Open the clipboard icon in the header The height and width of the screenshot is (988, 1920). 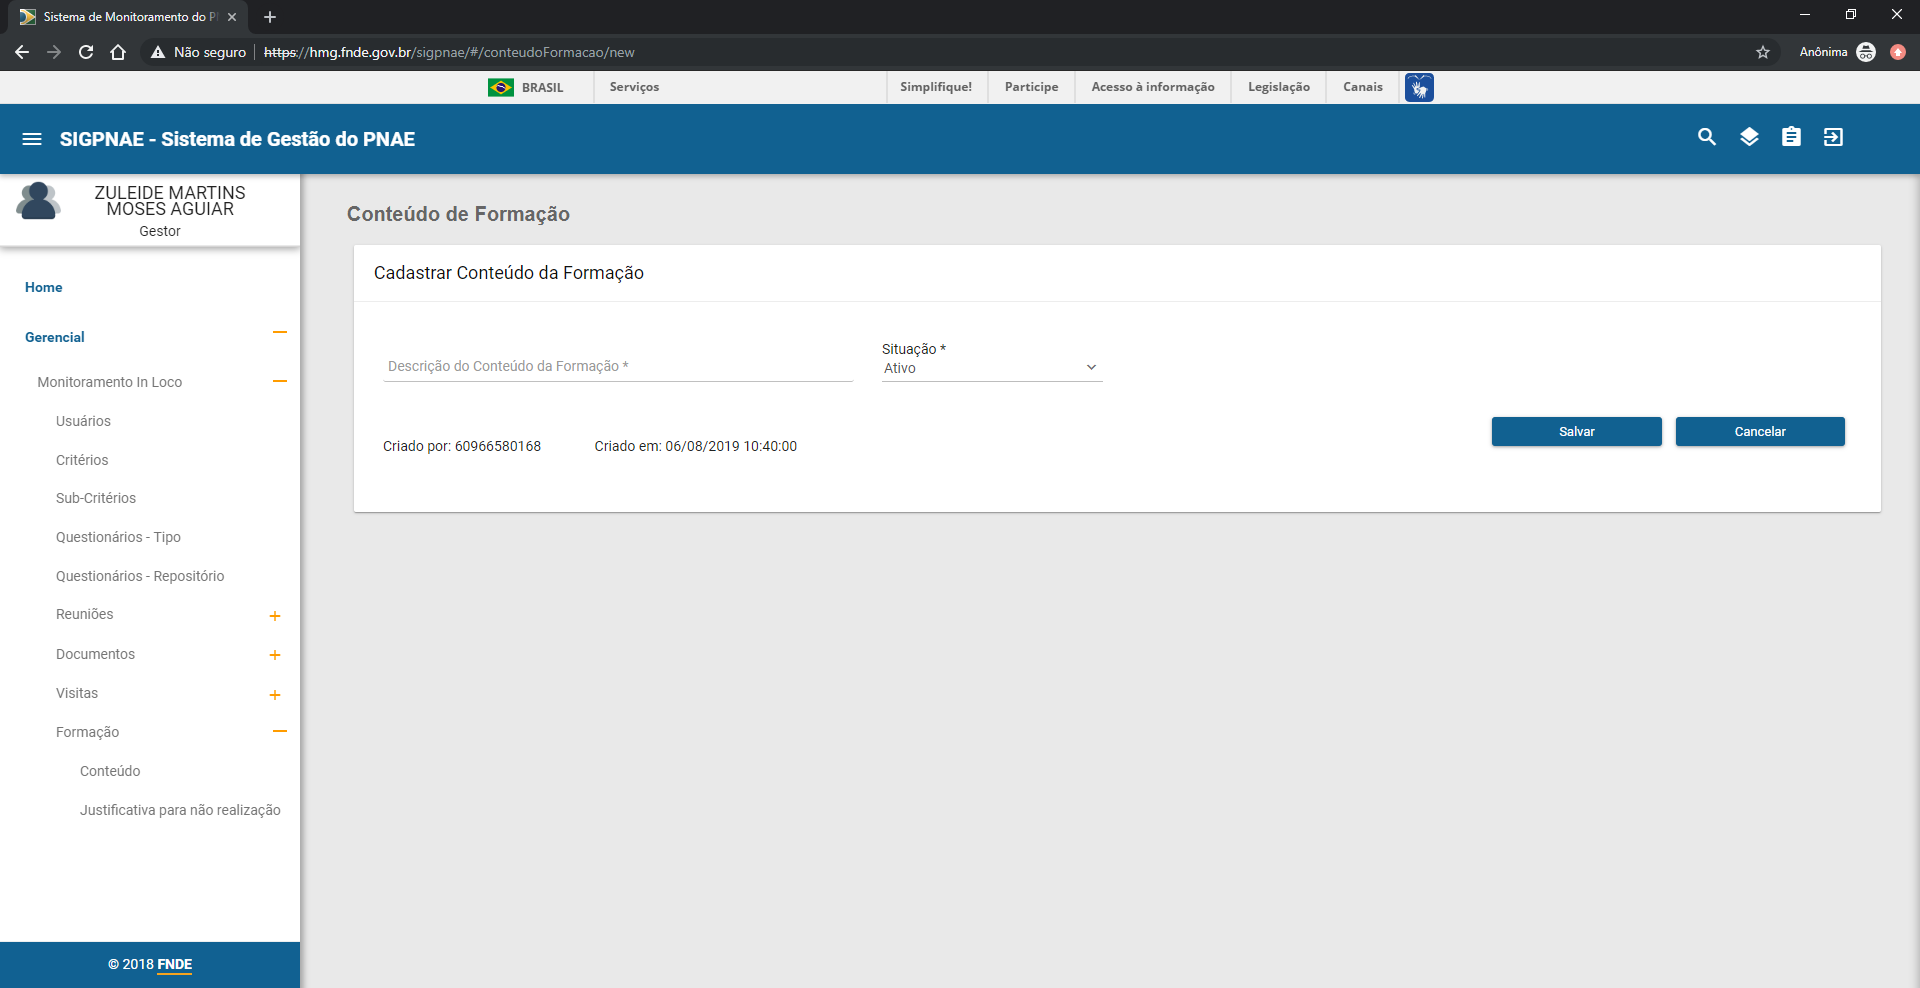coord(1791,137)
